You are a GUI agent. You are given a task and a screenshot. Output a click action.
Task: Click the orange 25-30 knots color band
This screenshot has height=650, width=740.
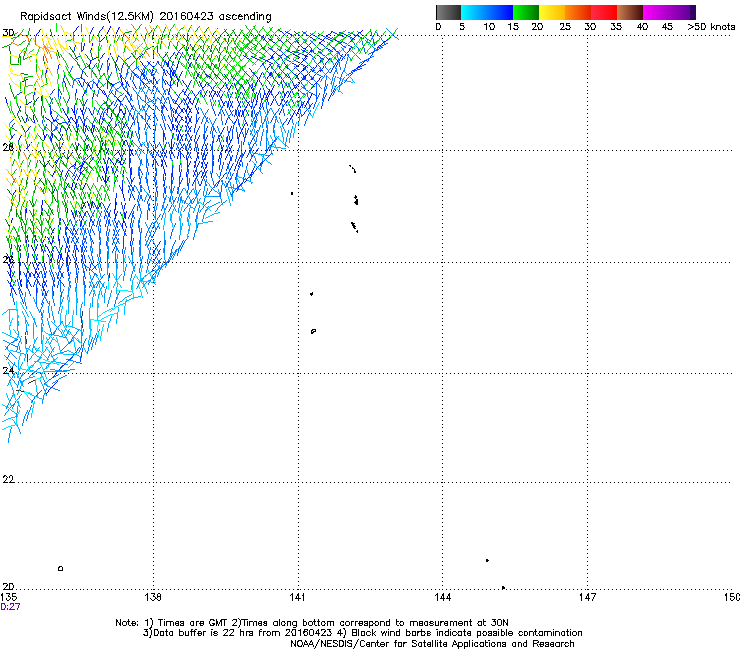[578, 12]
